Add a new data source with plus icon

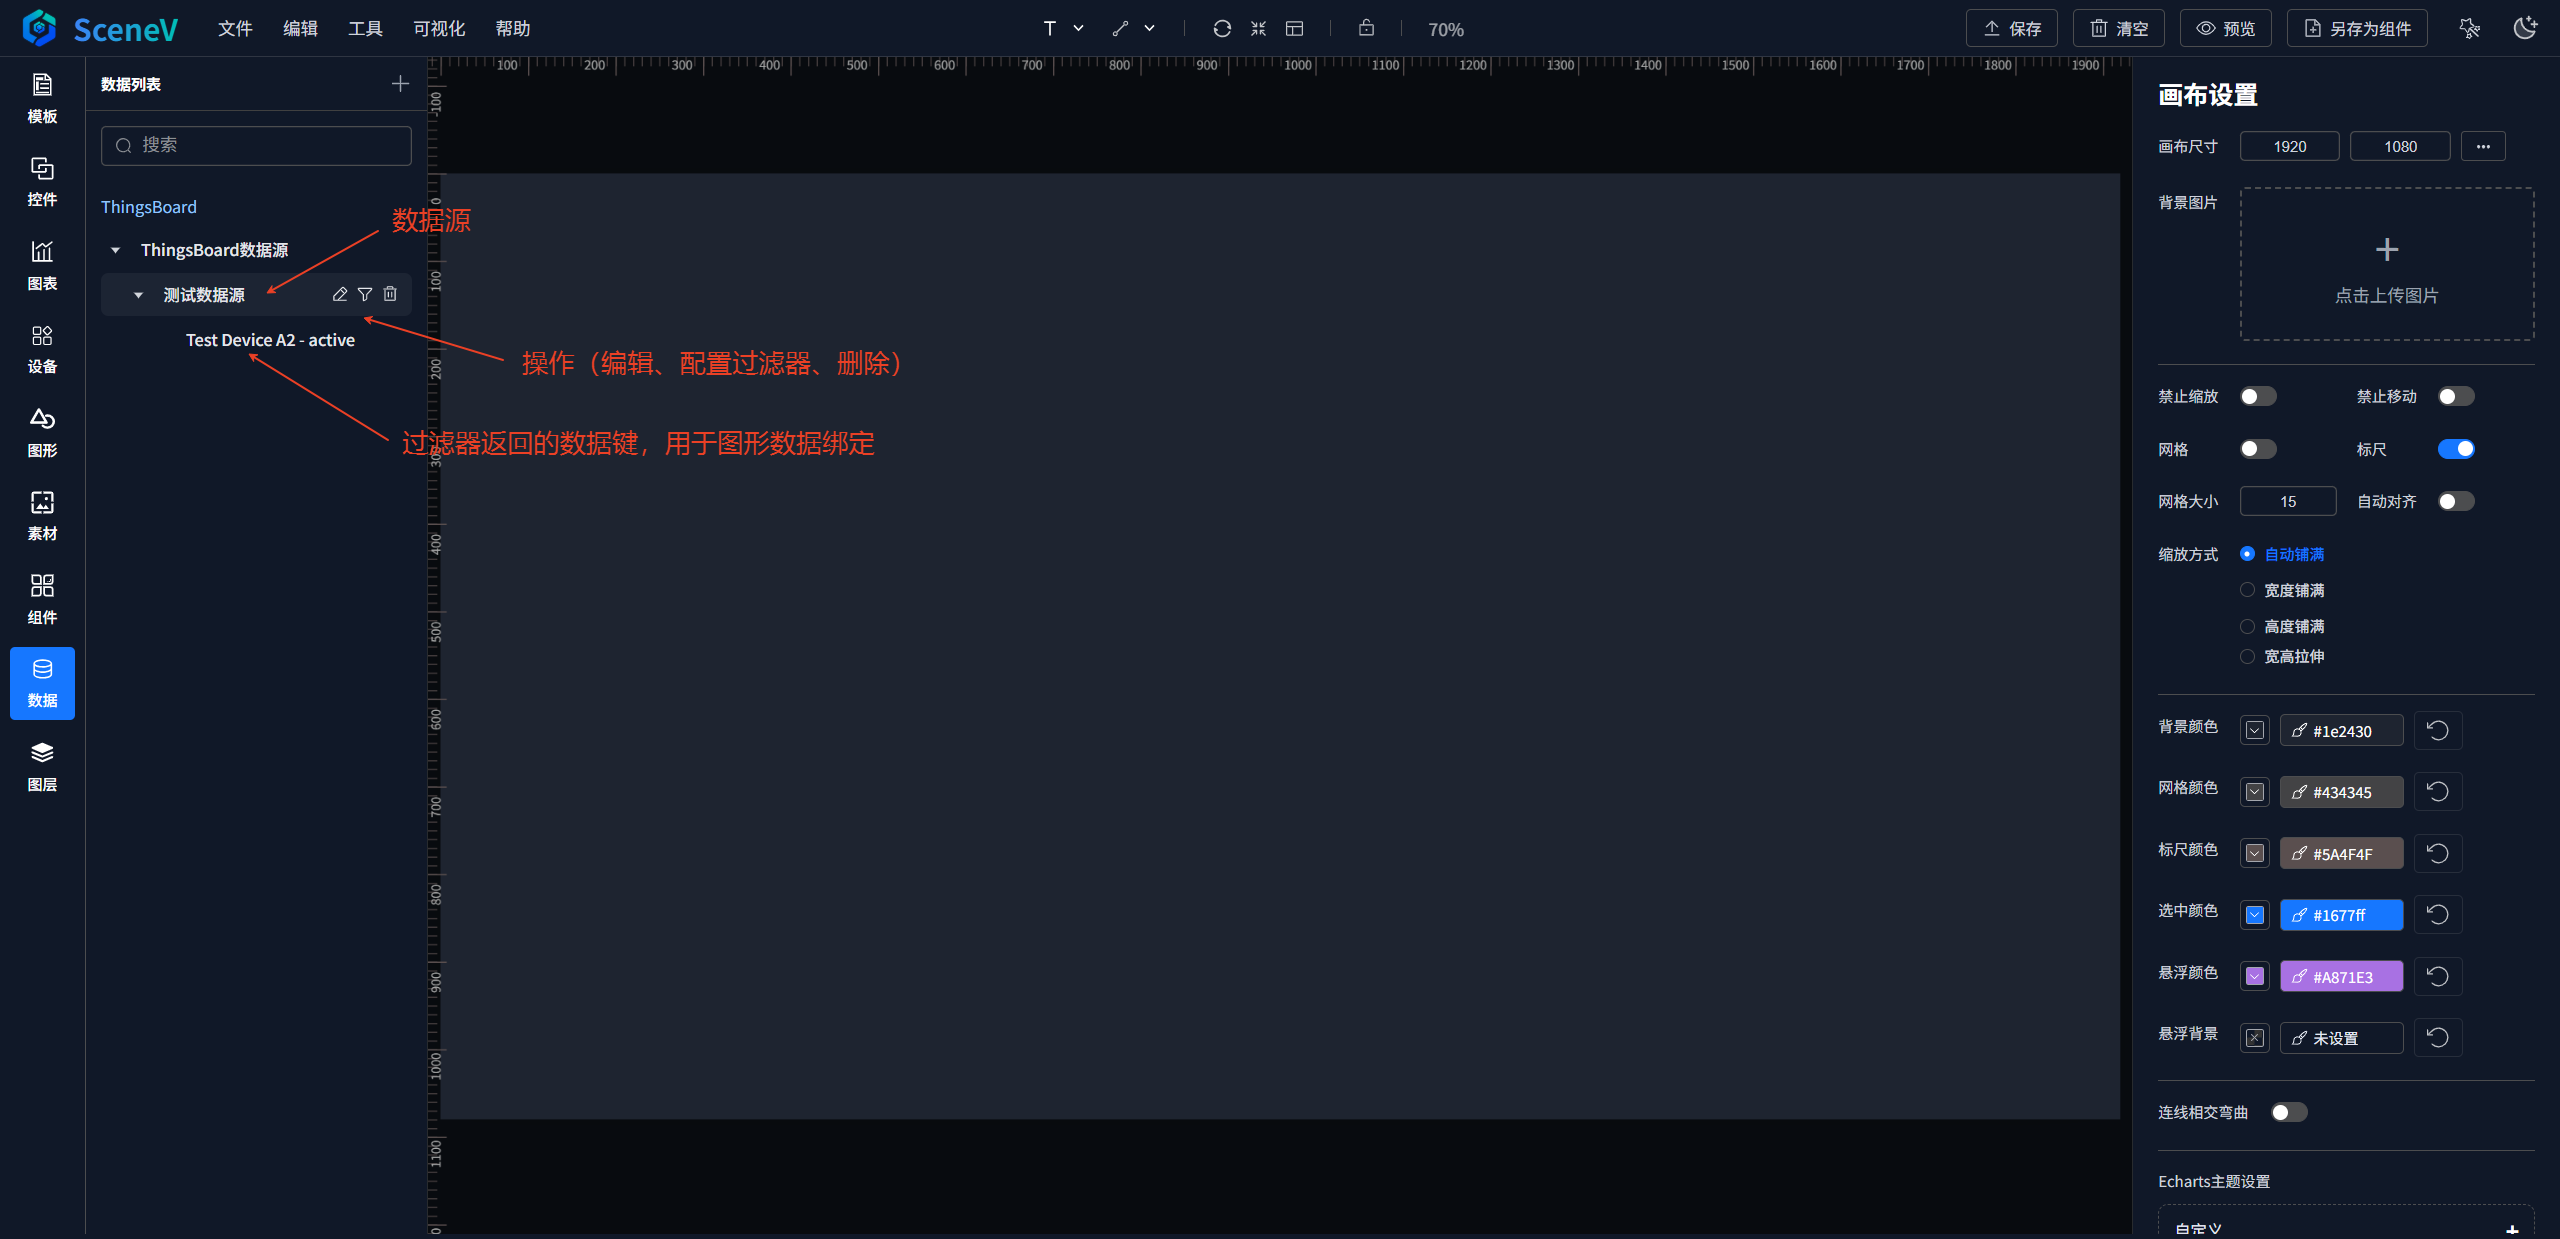400,84
